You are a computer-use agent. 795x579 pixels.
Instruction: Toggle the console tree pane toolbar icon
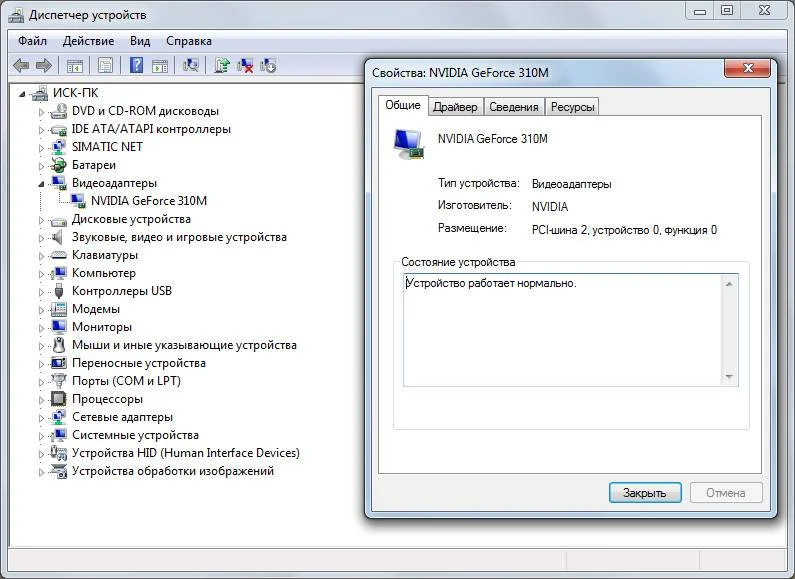tap(75, 65)
